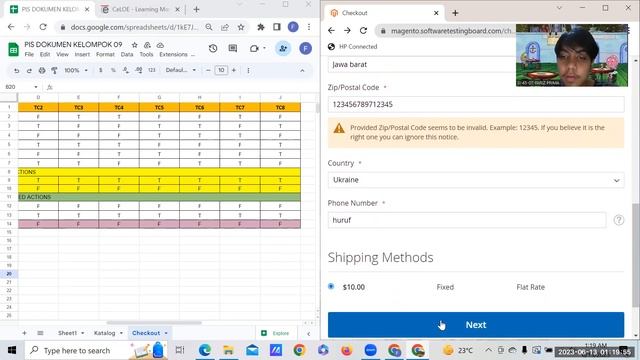Screen dimensions: 640x360
Task: Open the Format menu
Action: (x=105, y=54)
